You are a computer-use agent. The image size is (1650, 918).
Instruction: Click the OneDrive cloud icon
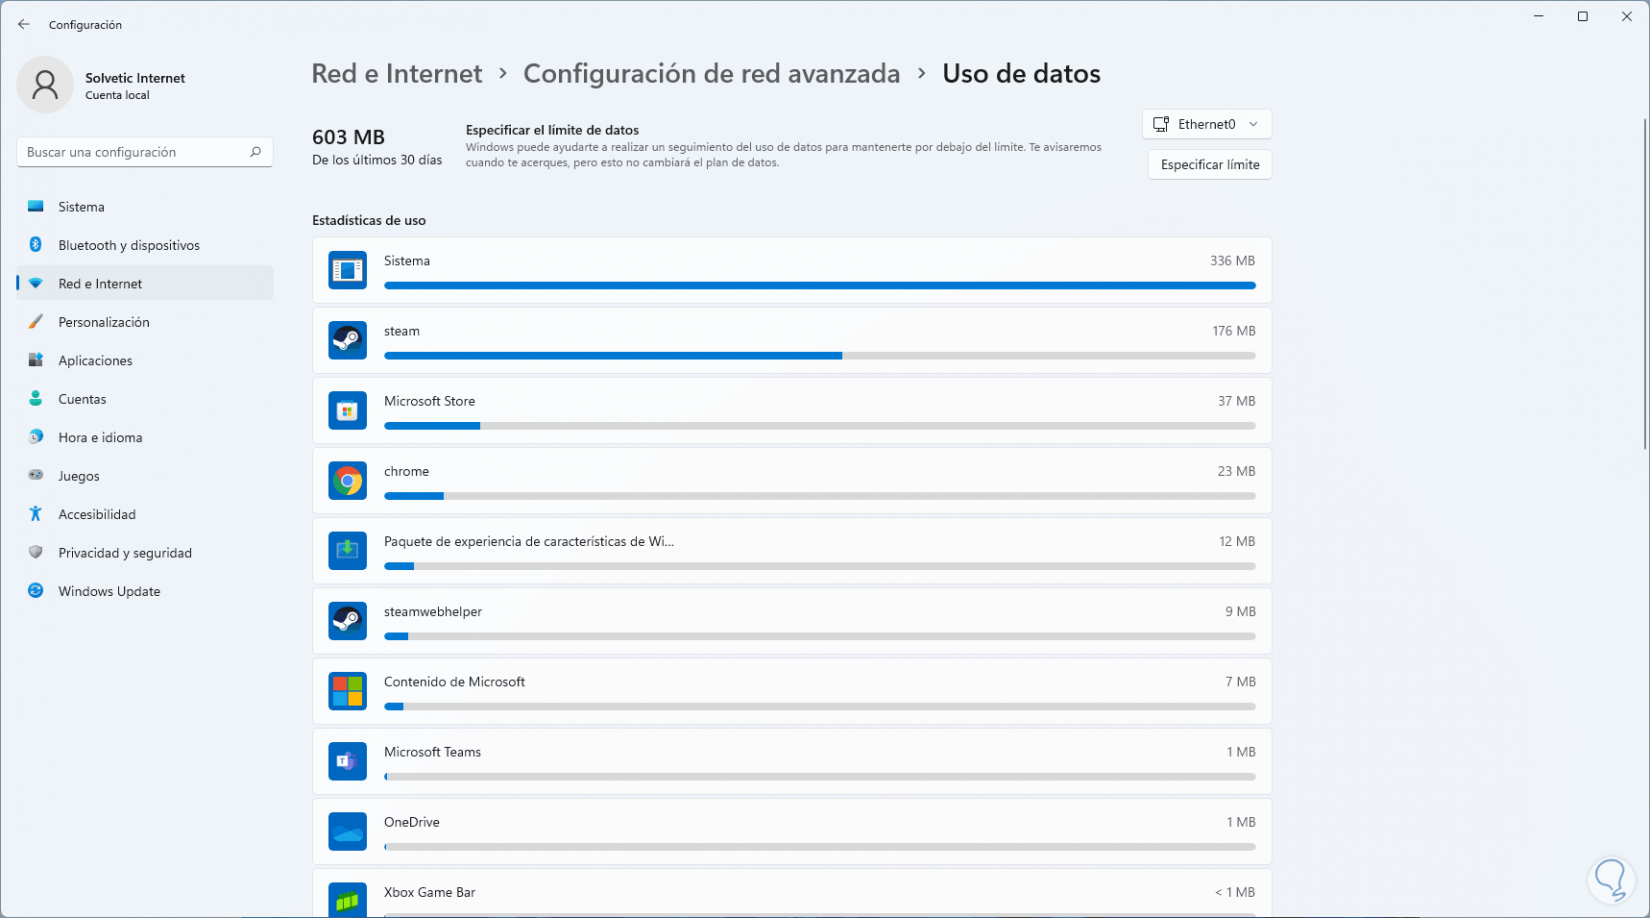(x=347, y=831)
